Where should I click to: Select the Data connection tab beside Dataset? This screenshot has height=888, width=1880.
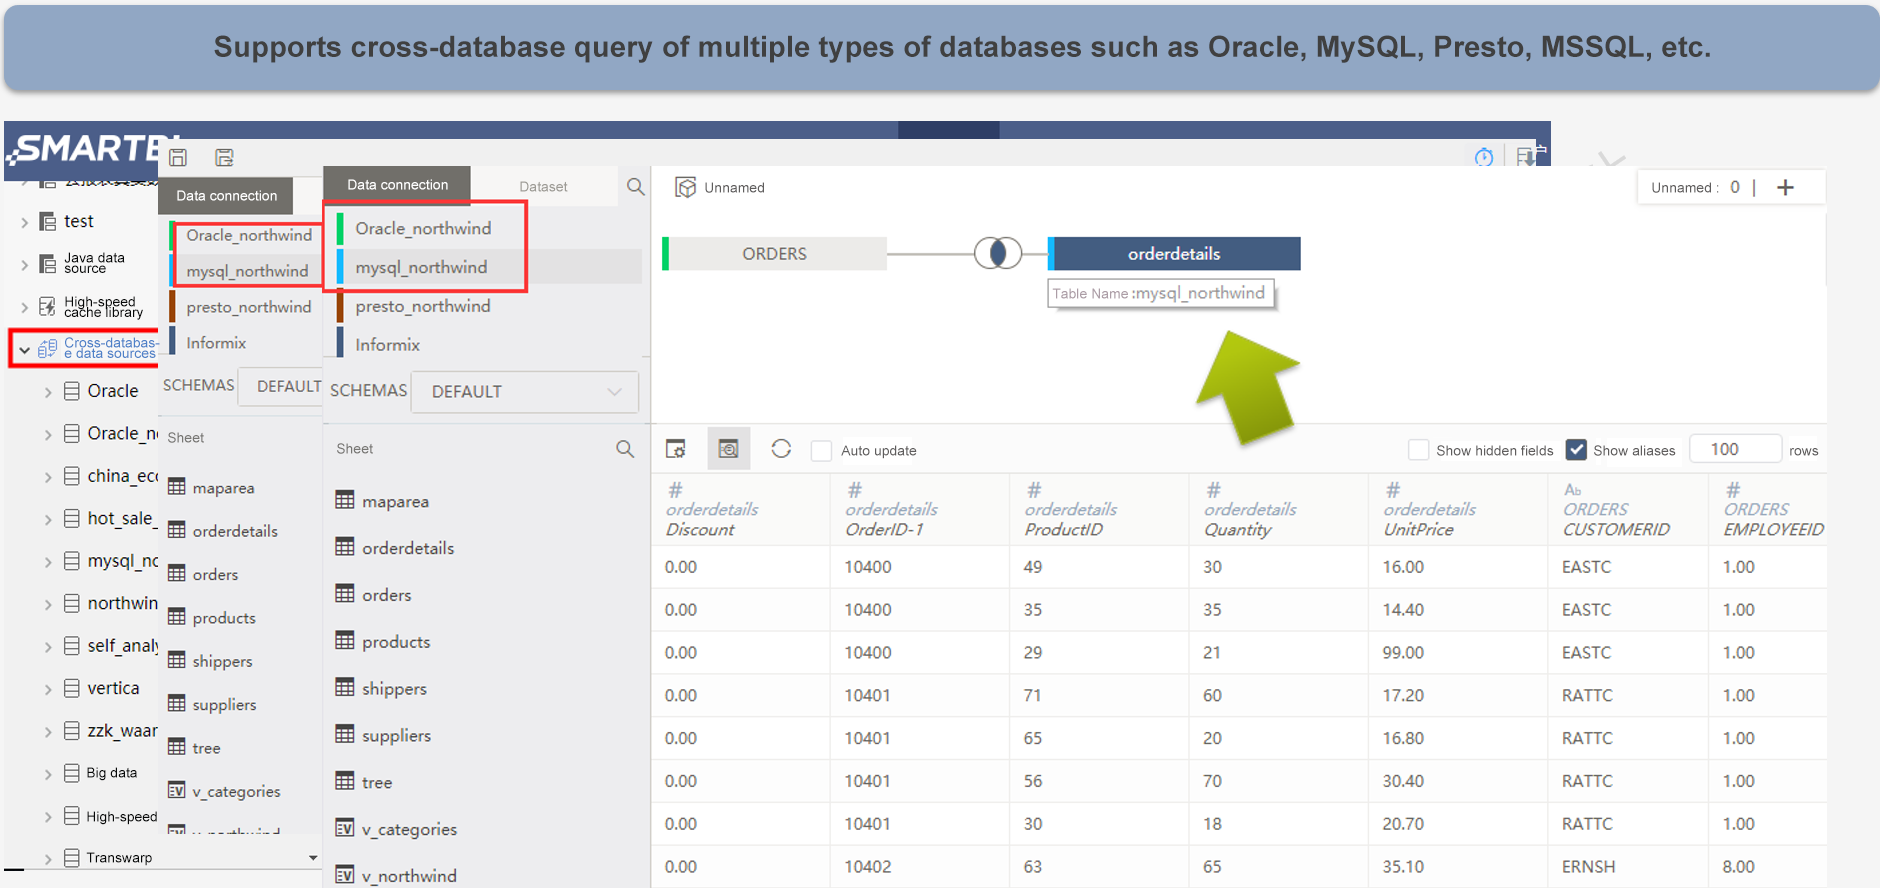[397, 185]
